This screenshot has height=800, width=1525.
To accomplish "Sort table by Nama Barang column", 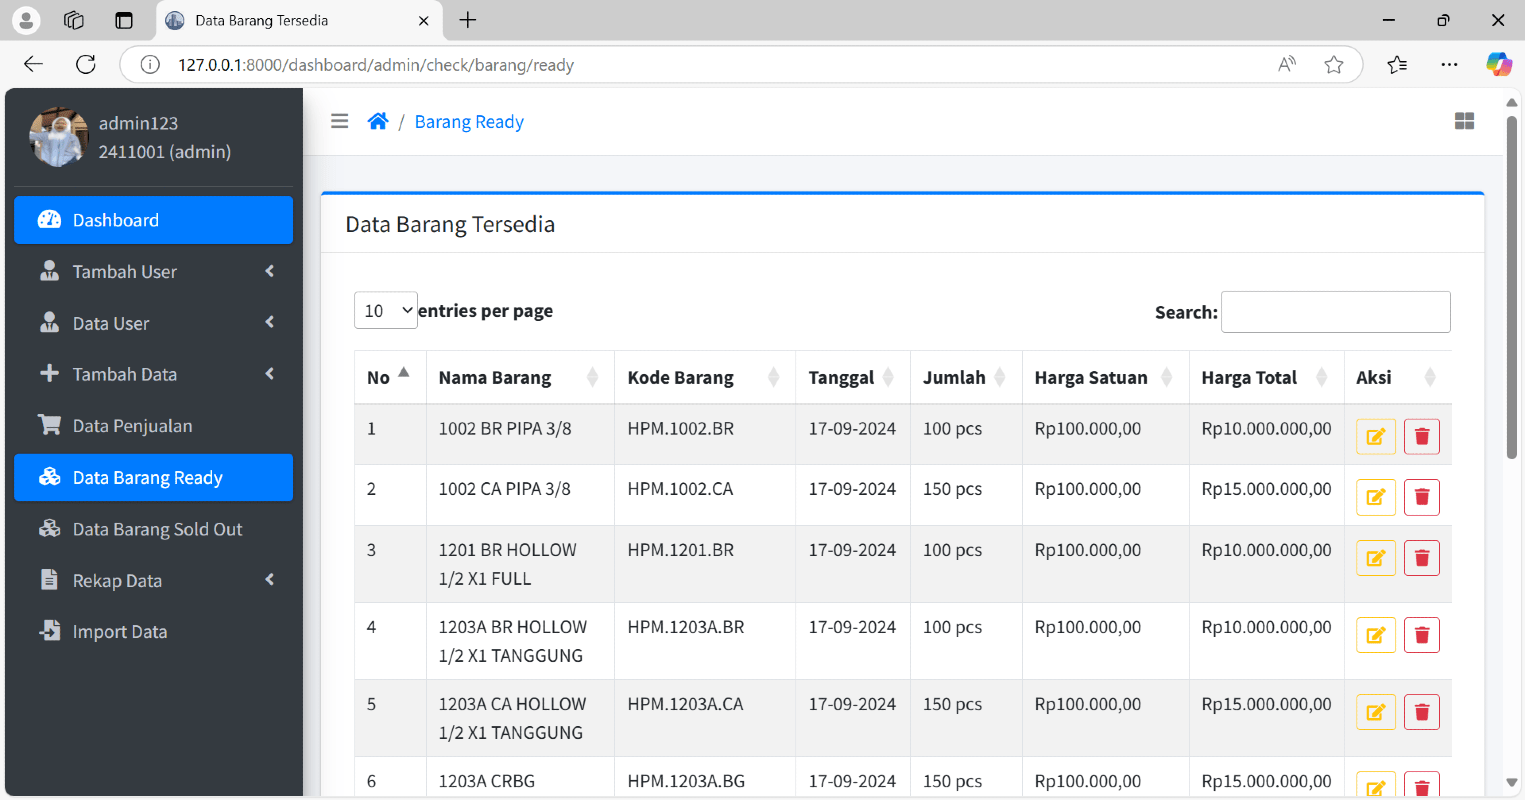I will tap(520, 377).
